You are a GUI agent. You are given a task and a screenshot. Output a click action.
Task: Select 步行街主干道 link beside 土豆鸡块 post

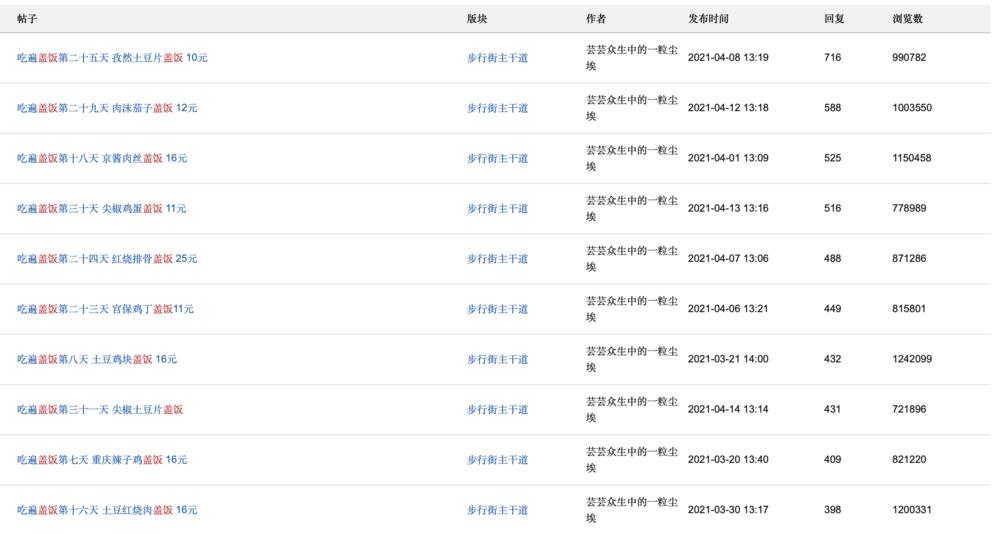click(497, 359)
